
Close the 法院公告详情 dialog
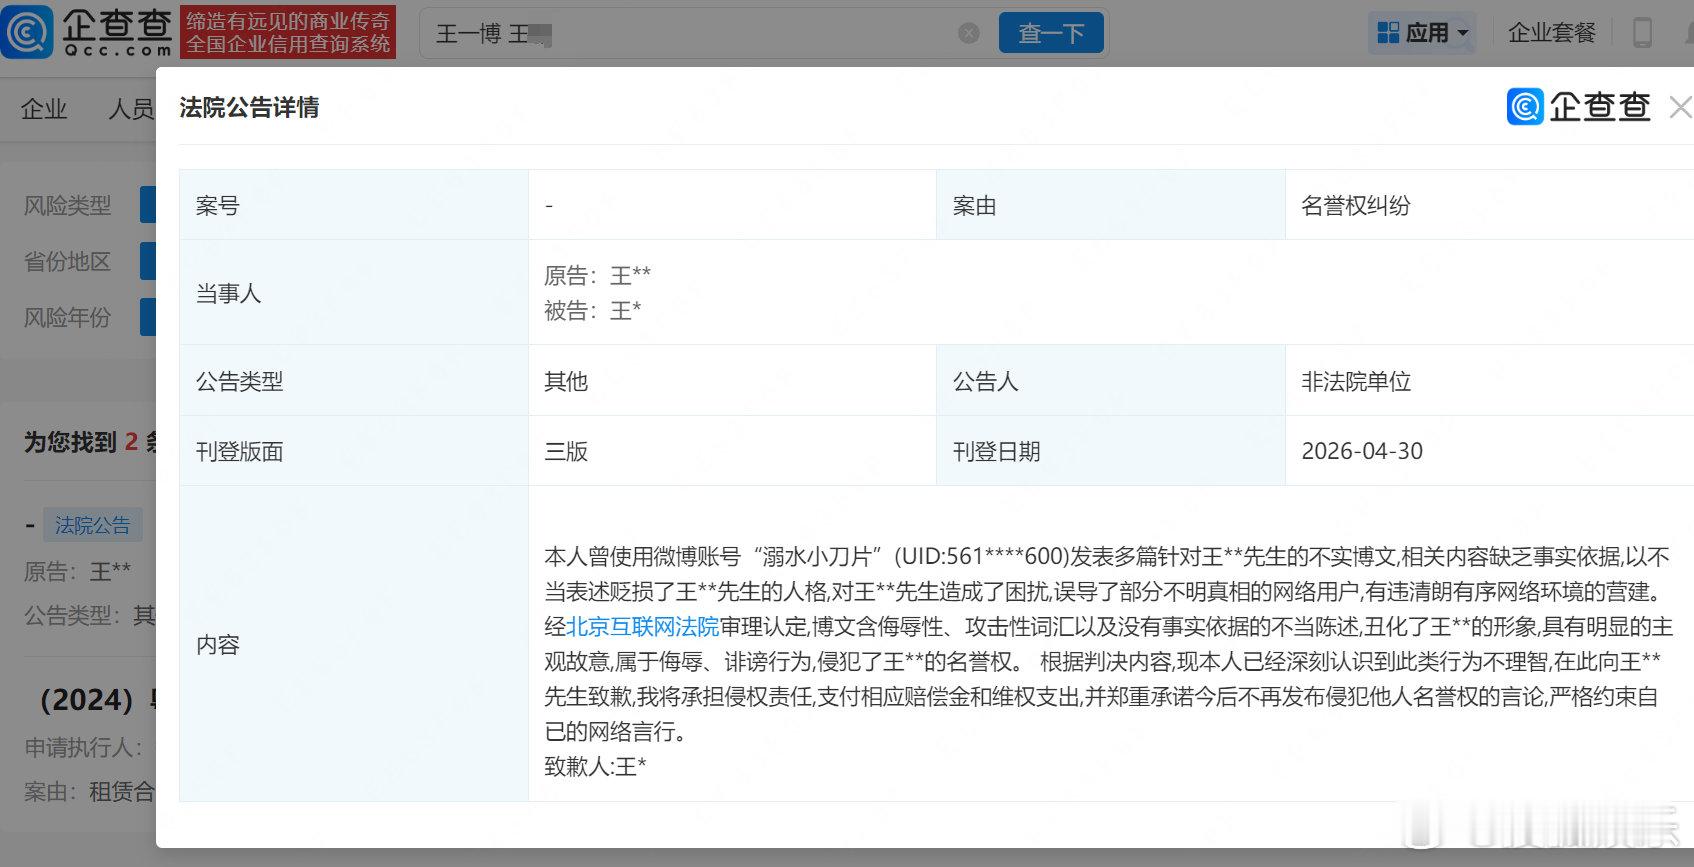click(x=1680, y=108)
